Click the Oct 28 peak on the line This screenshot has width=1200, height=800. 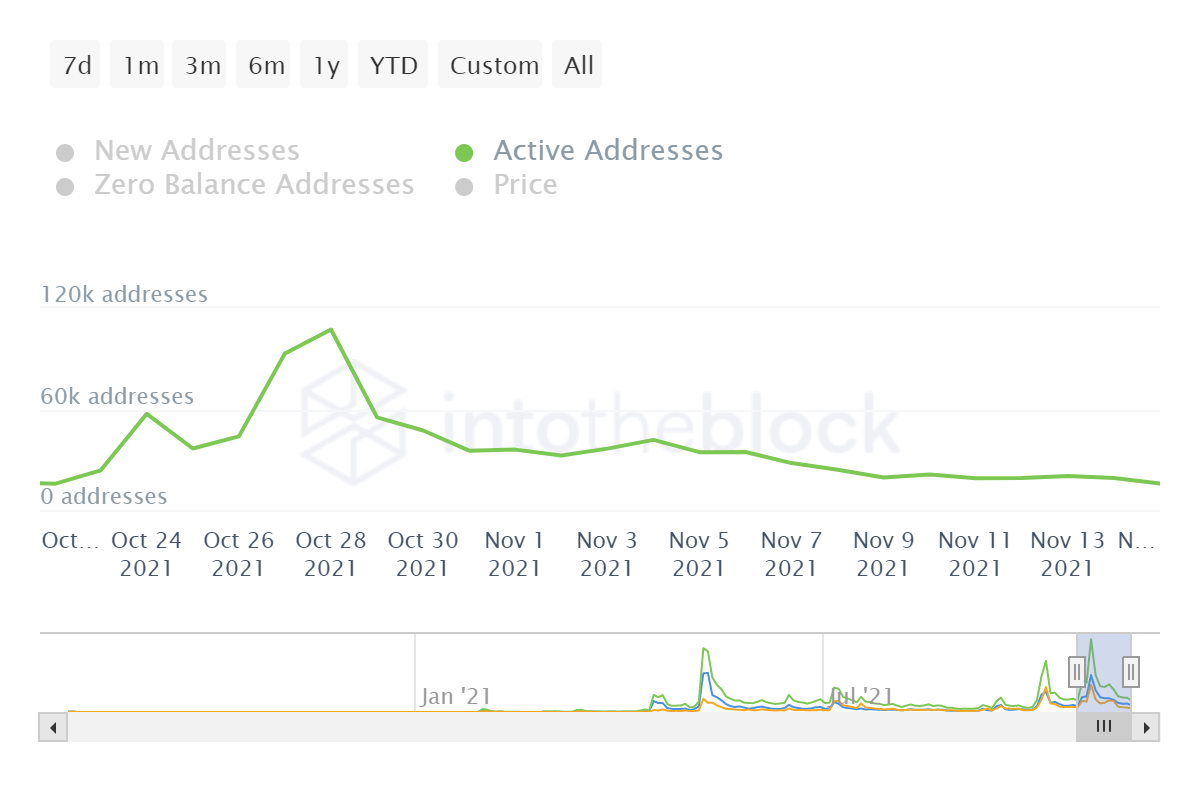330,329
